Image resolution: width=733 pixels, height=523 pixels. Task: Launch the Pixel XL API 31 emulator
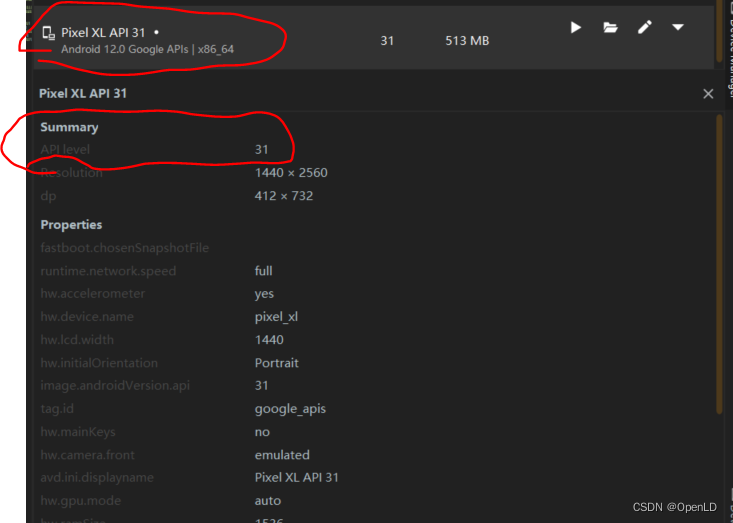click(x=575, y=28)
